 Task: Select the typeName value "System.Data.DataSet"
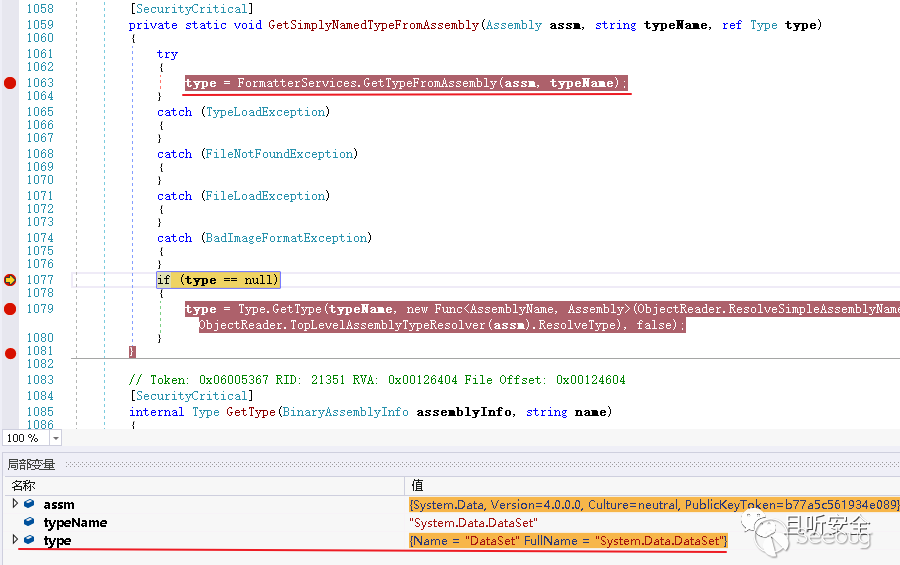click(474, 523)
